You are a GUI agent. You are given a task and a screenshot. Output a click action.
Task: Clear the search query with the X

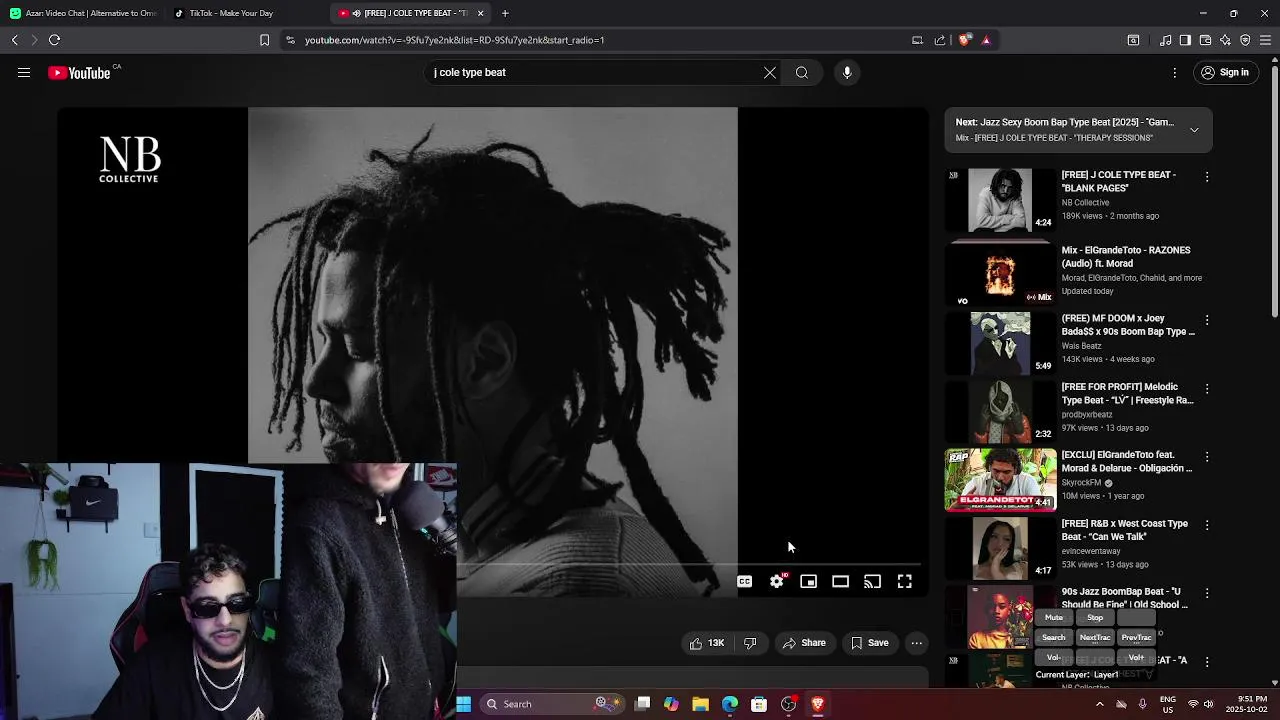coord(770,72)
